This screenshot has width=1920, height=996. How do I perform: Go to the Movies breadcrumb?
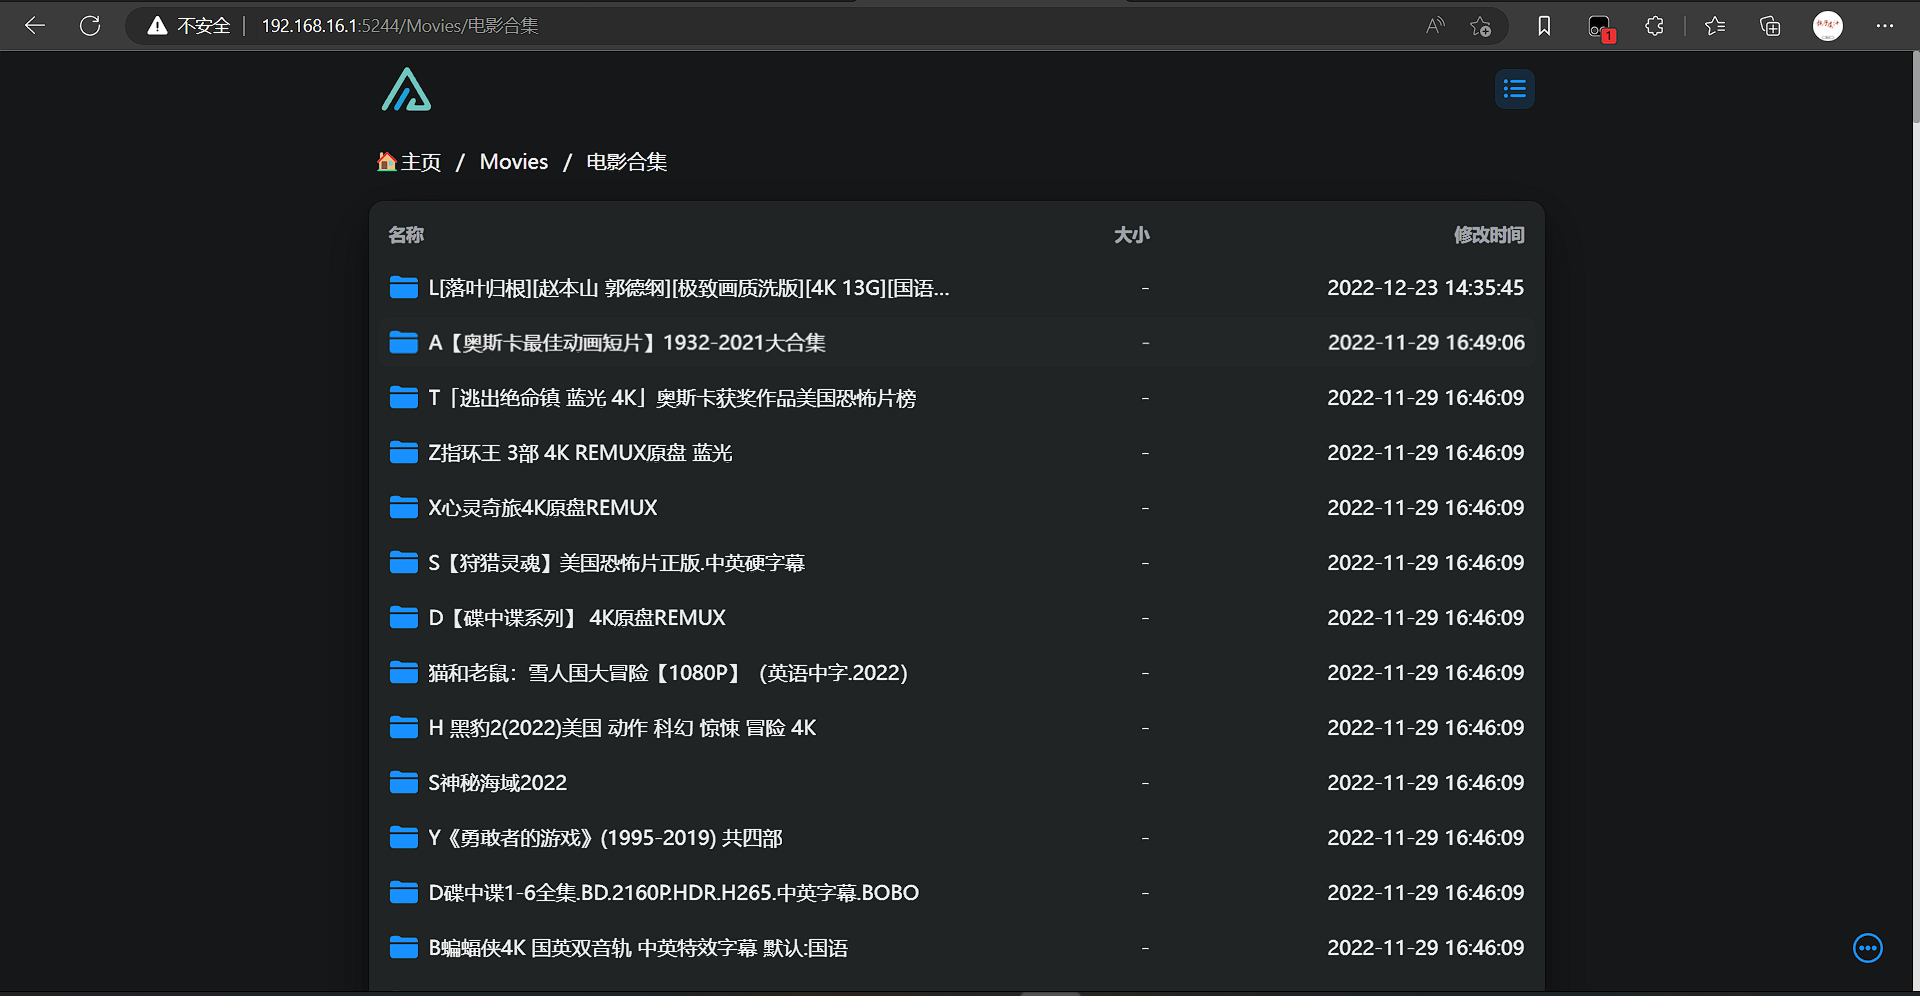tap(513, 162)
